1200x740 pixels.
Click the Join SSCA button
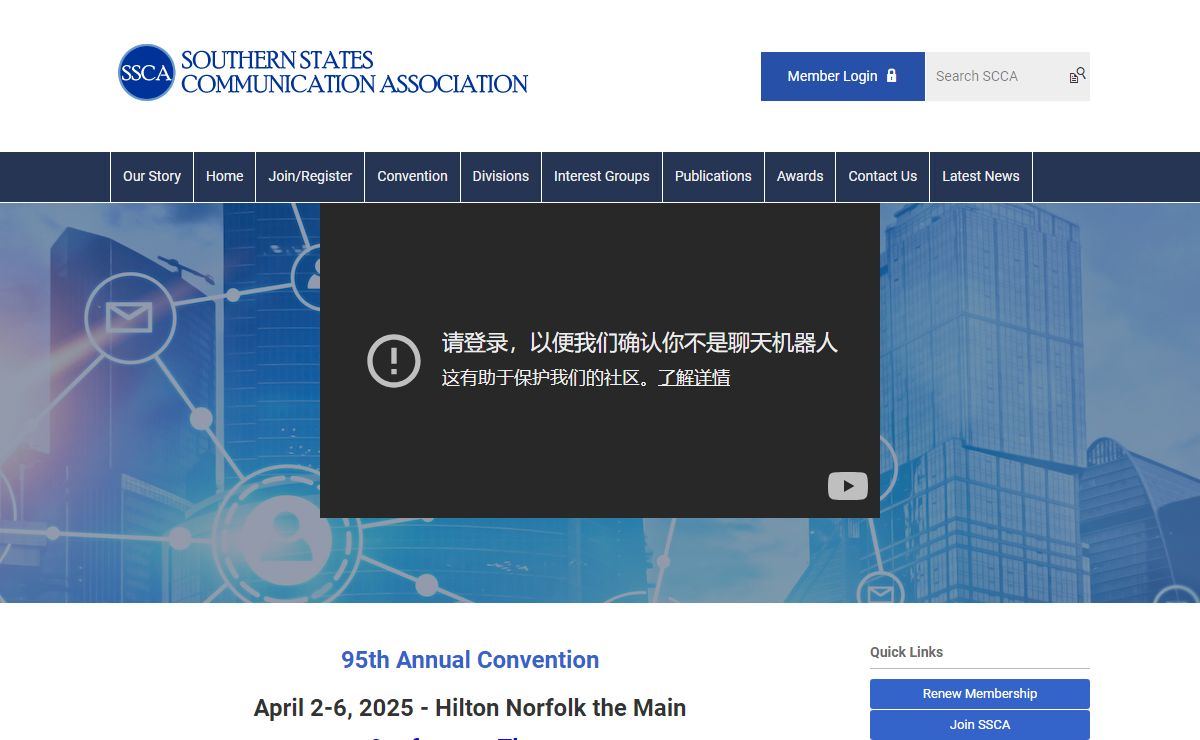point(980,725)
